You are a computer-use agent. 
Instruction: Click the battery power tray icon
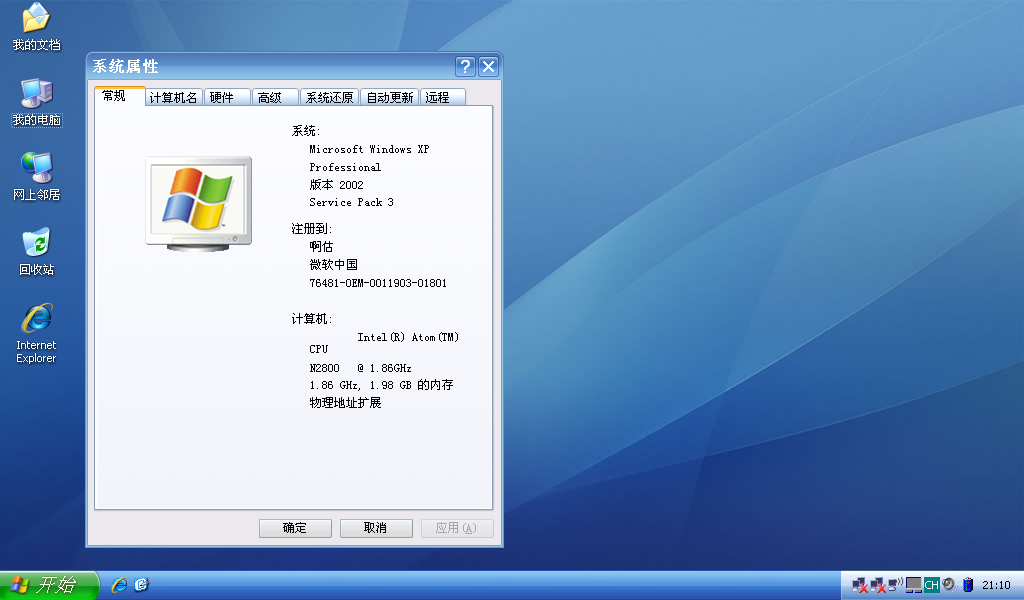pos(967,585)
